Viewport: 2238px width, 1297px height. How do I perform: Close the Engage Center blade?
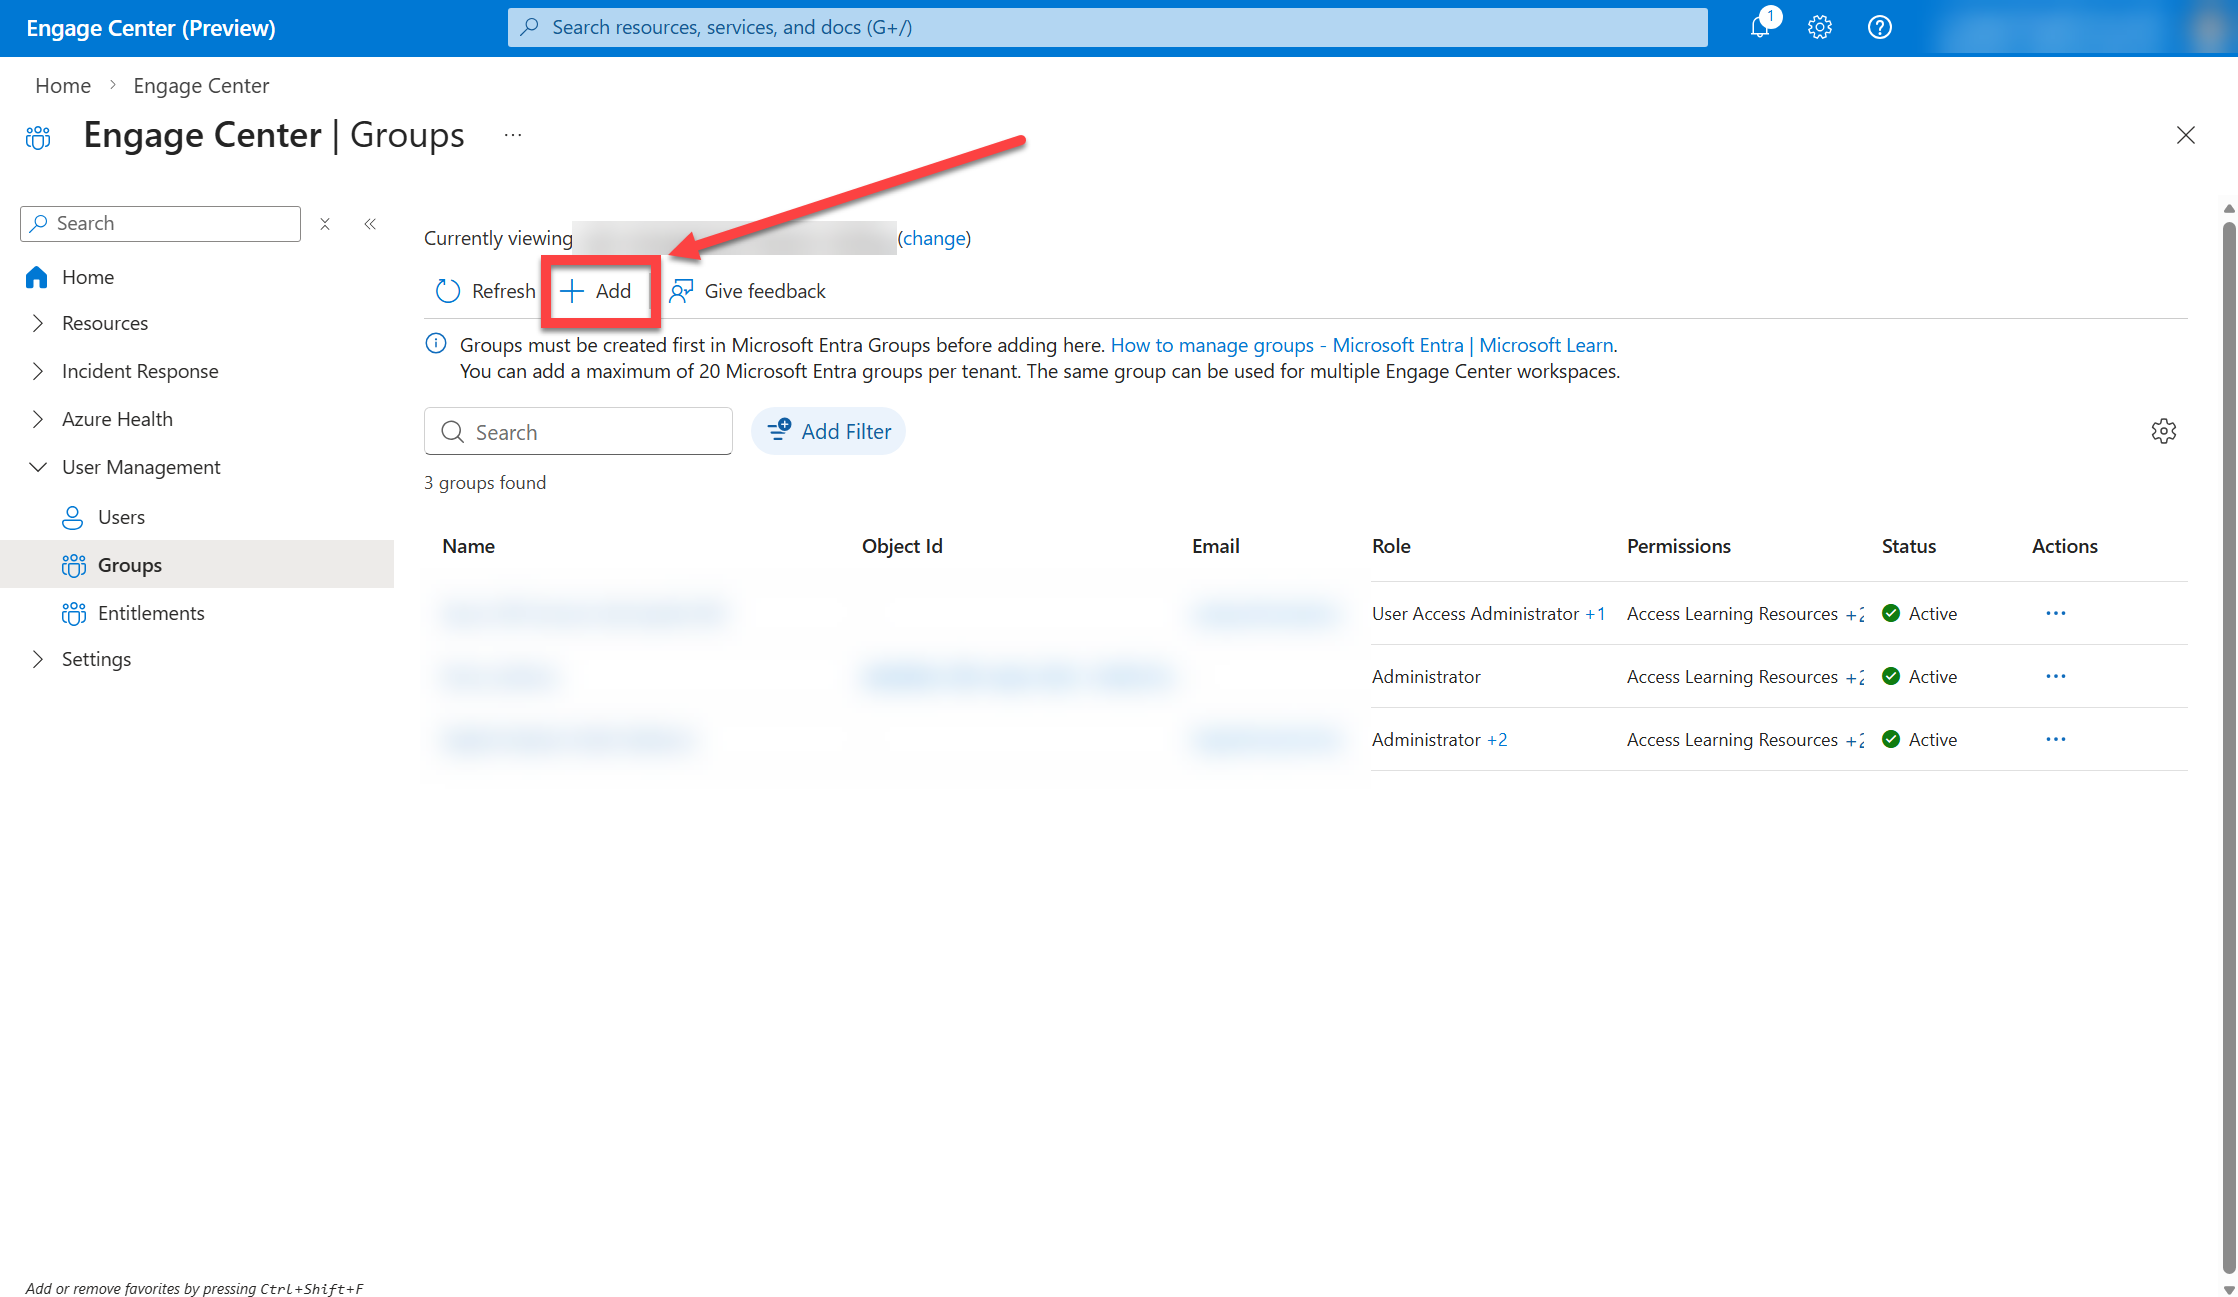click(2186, 135)
